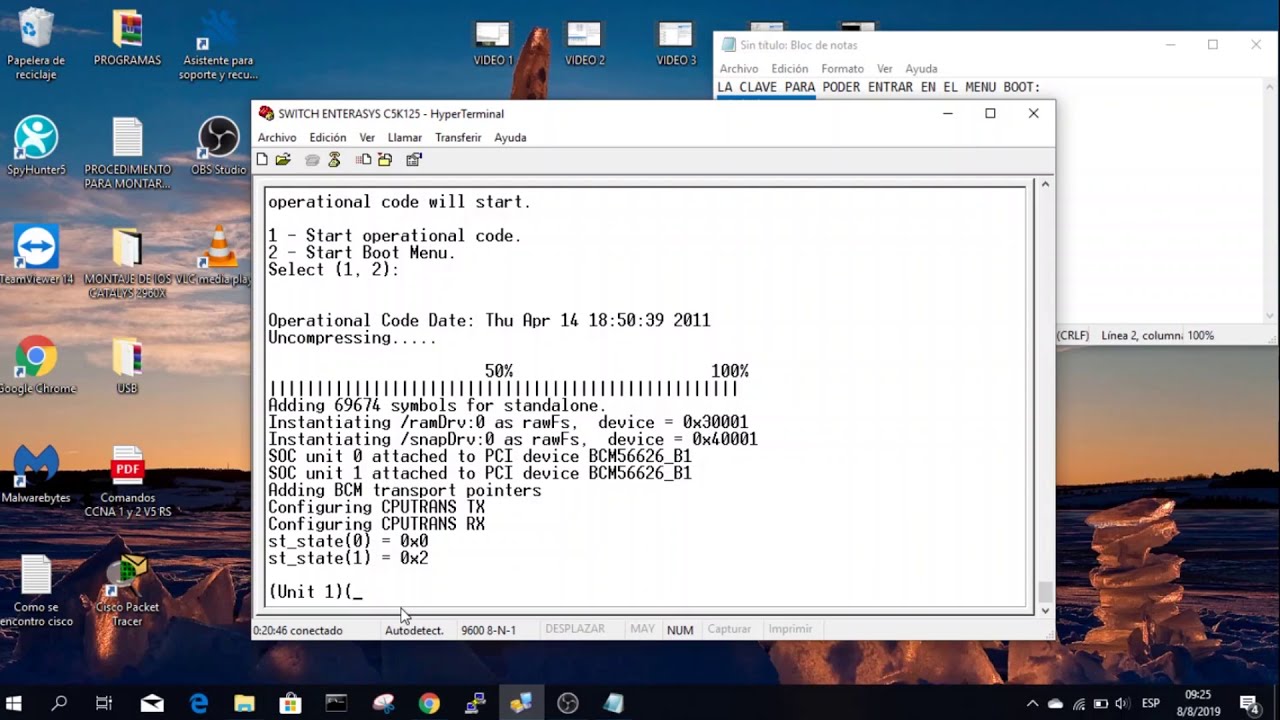This screenshot has width=1280, height=720.
Task: Select the Asistente para soporte desktop icon
Action: pos(218,46)
